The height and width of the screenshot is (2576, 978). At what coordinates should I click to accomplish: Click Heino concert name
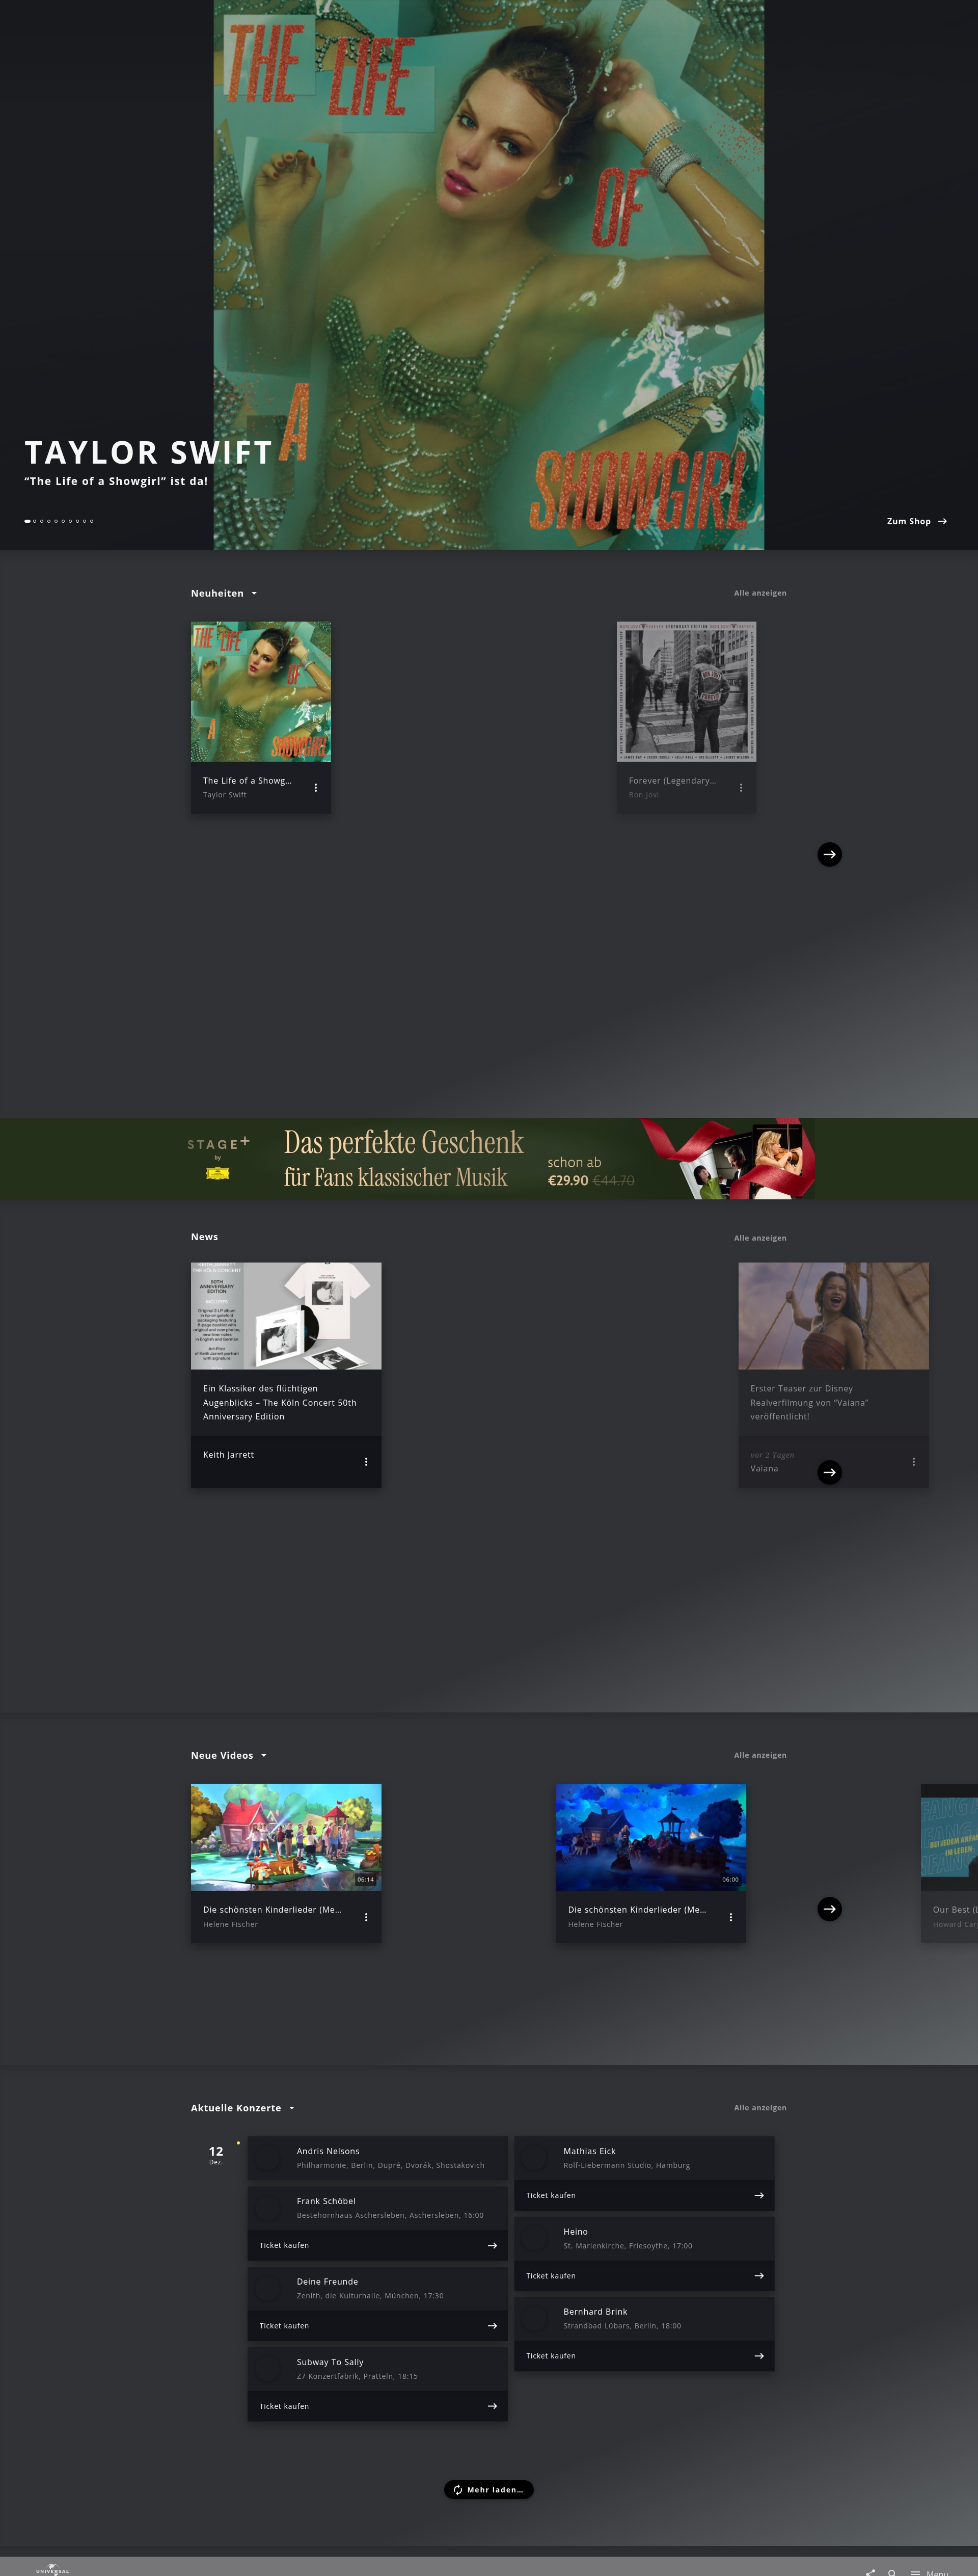tap(576, 2232)
